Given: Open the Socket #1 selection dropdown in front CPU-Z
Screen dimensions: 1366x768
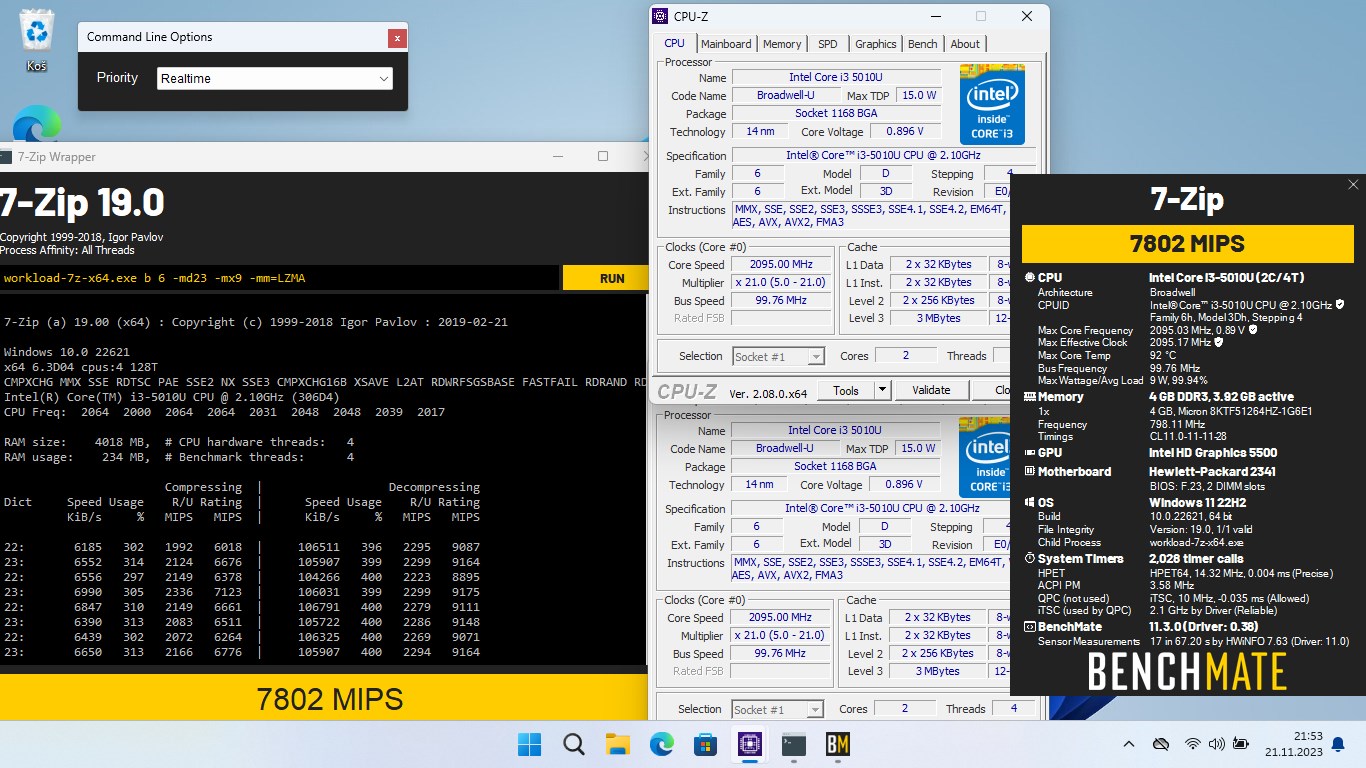Looking at the screenshot, I should [x=778, y=356].
